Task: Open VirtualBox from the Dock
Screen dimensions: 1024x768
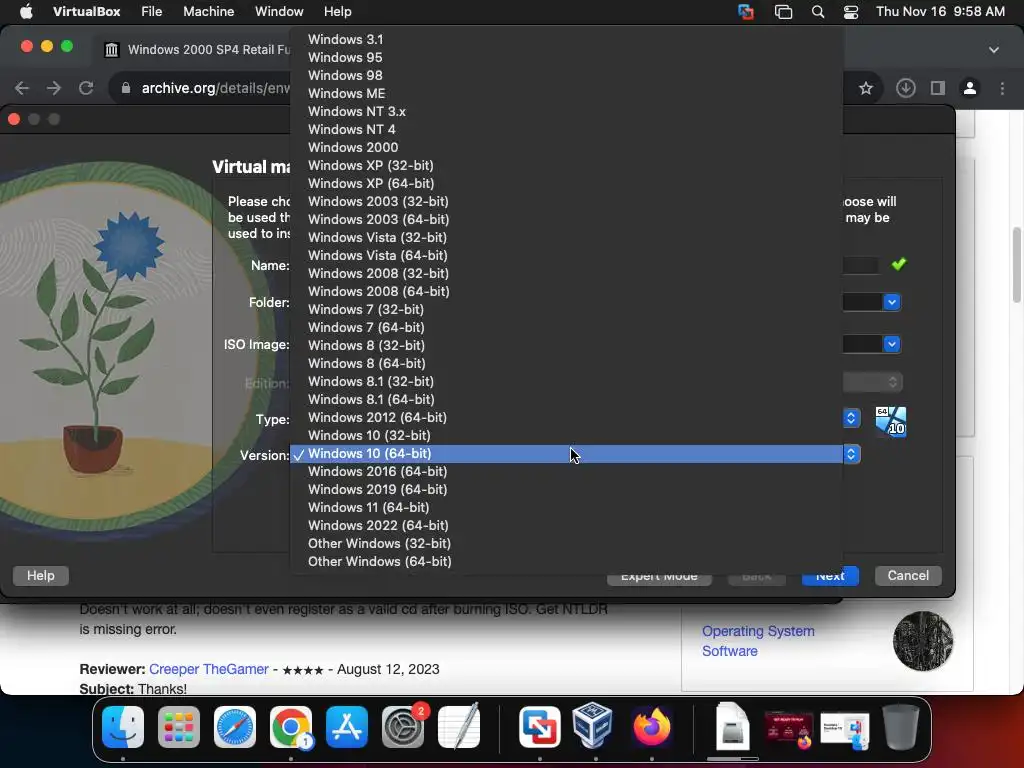Action: click(x=593, y=725)
